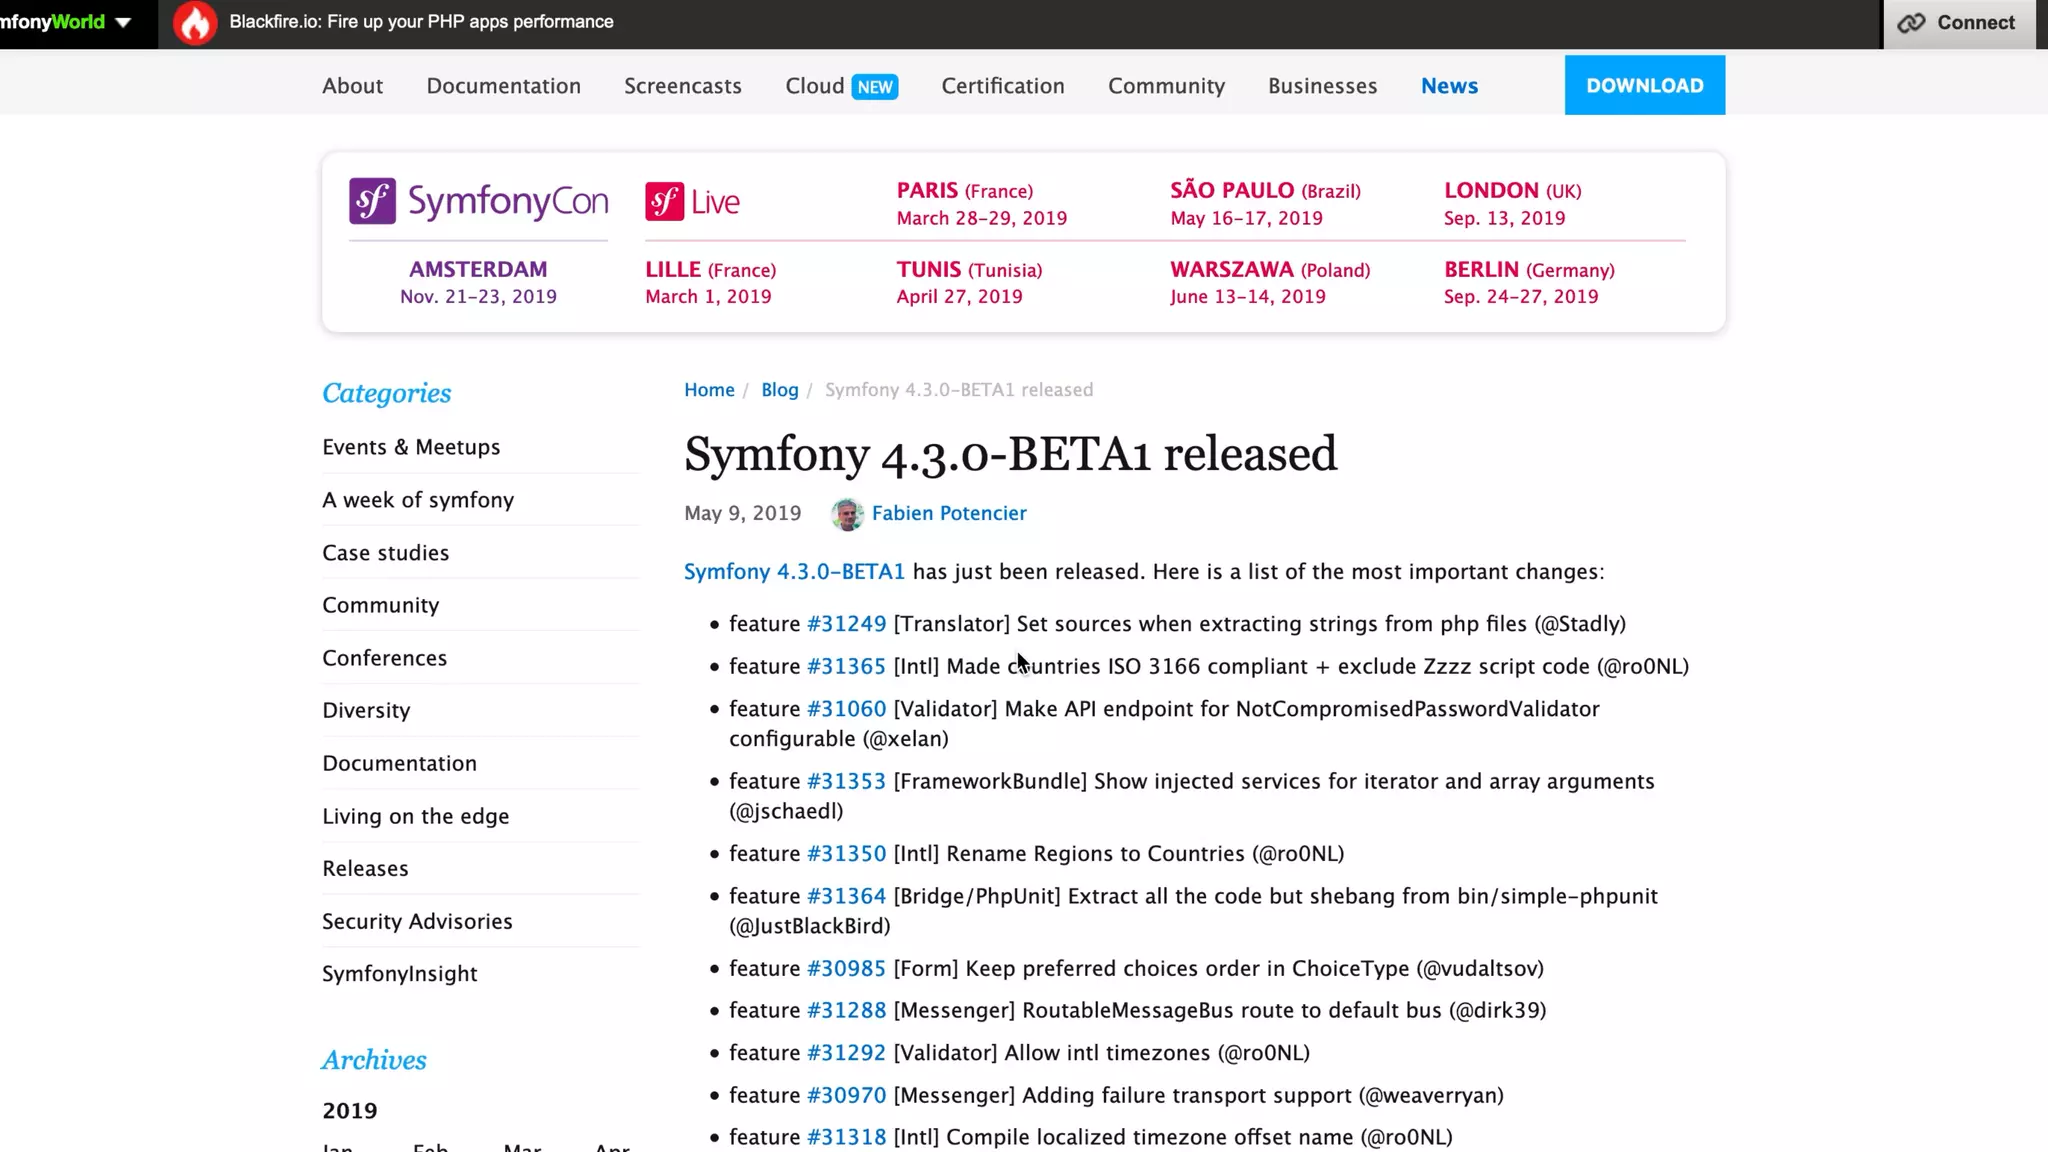This screenshot has height=1152, width=2048.
Task: Click the Connect chain-link icon
Action: (x=1911, y=23)
